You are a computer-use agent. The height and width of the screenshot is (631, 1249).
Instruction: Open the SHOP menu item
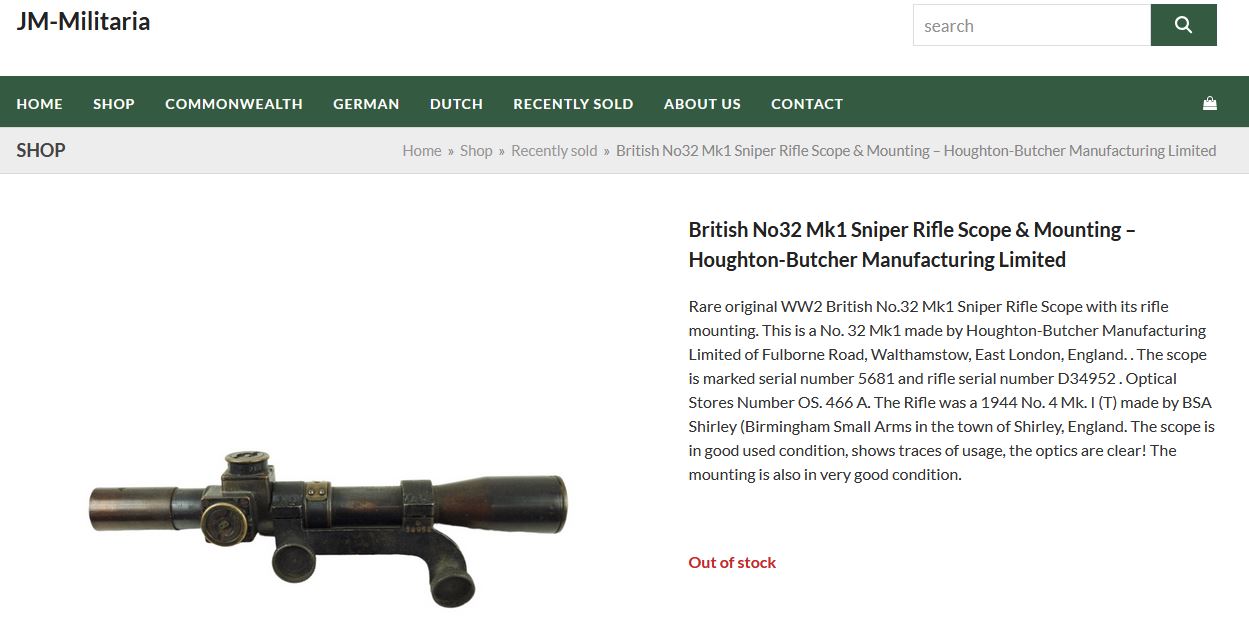[114, 104]
